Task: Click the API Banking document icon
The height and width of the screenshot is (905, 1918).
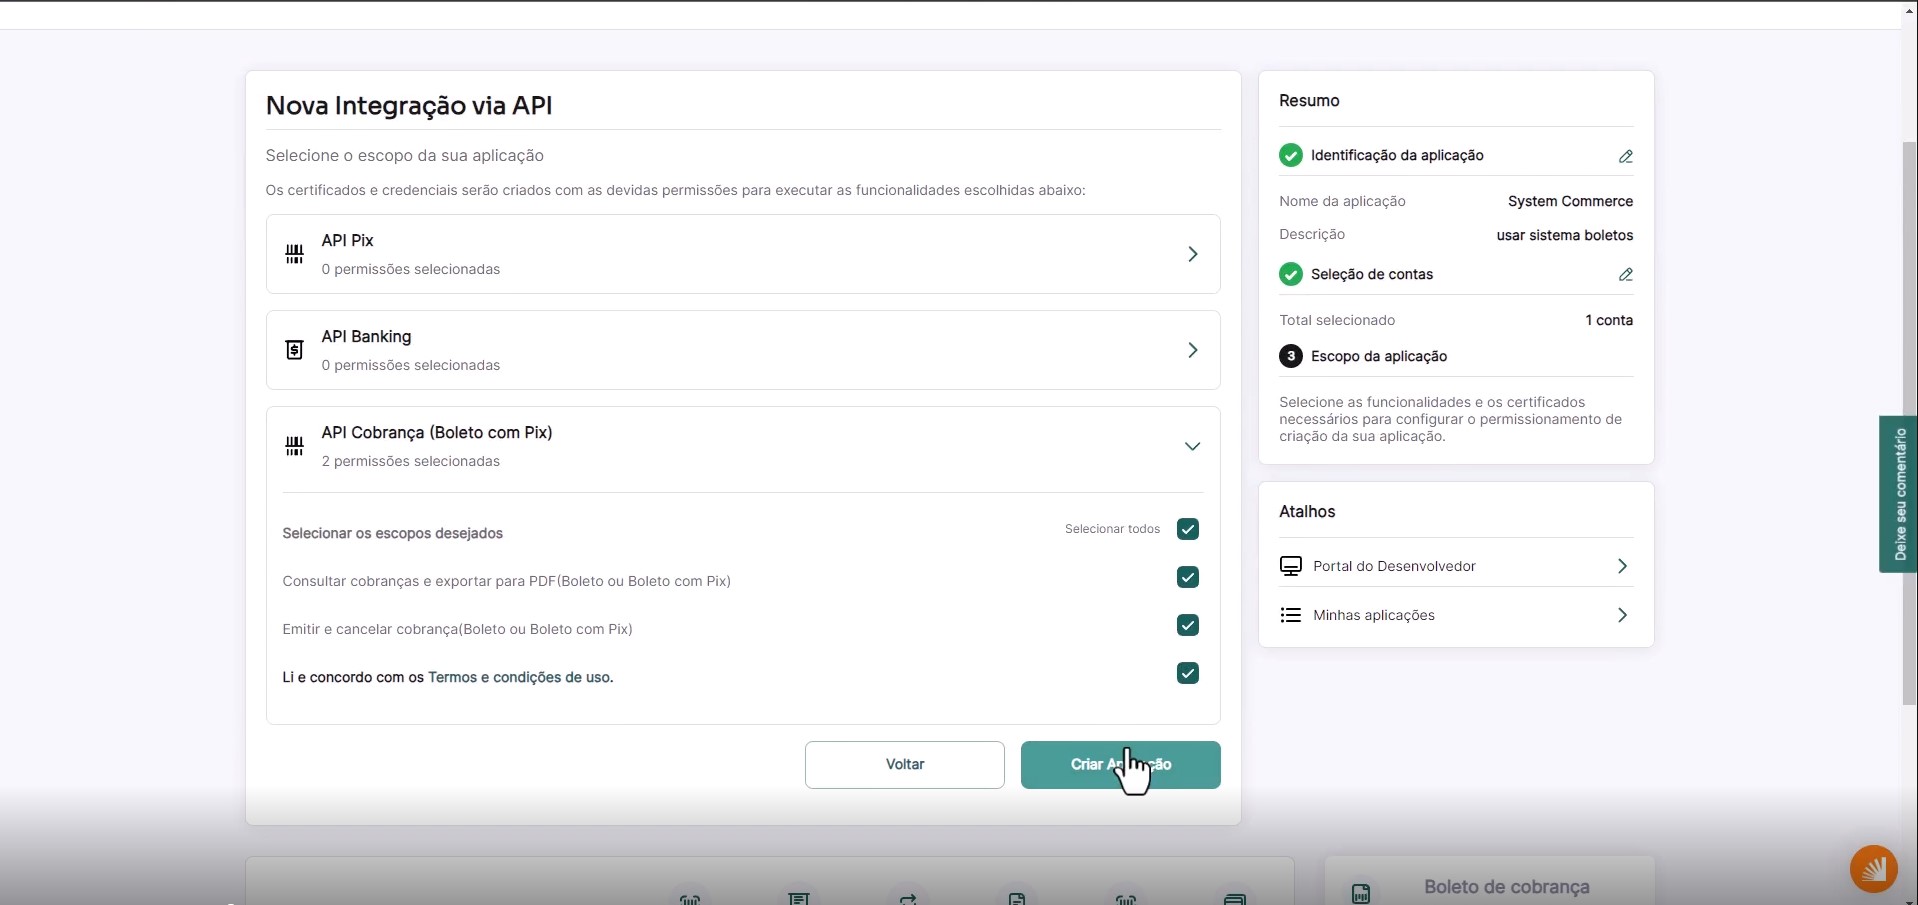Action: 291,350
